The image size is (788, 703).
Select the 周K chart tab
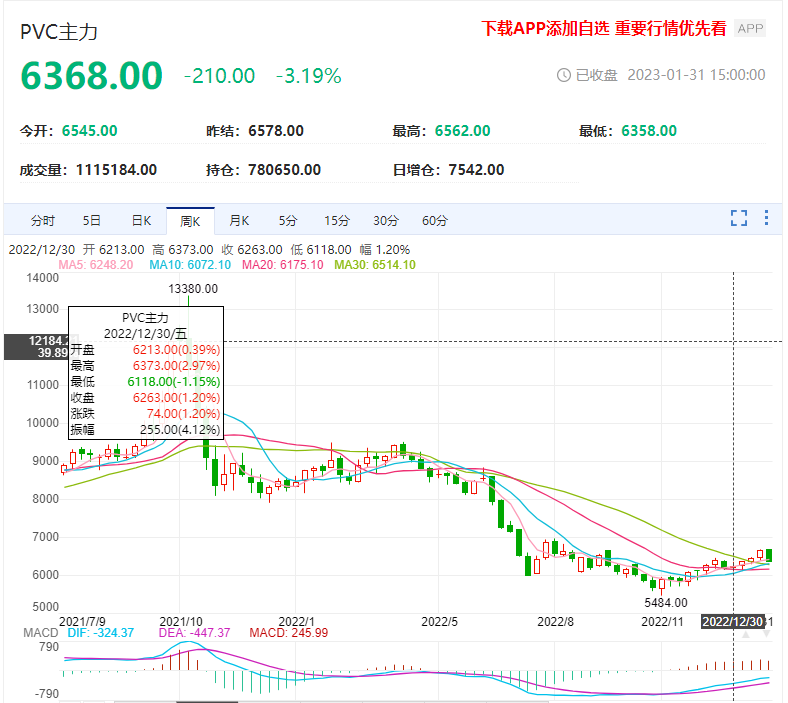pyautogui.click(x=190, y=221)
